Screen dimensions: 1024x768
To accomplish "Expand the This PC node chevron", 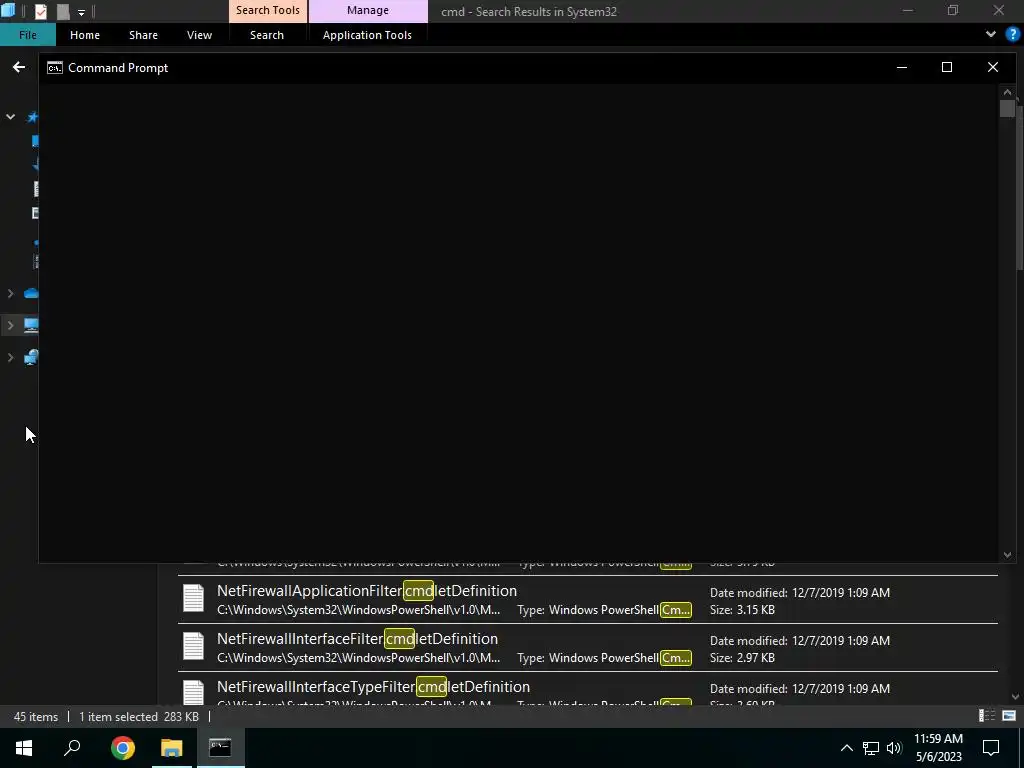I will [10, 325].
